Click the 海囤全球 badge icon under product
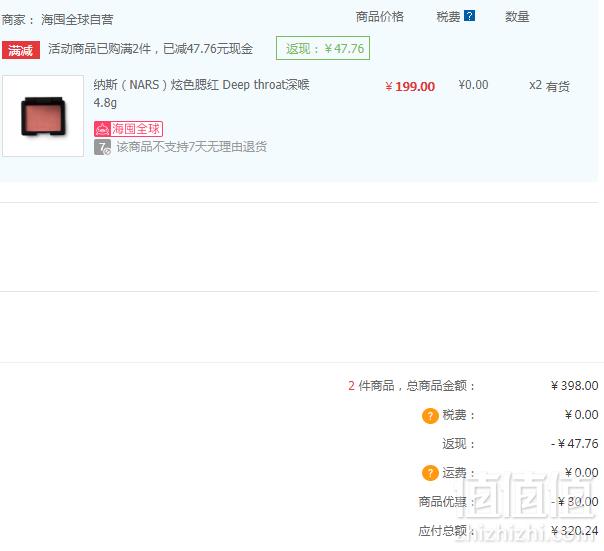 [x=128, y=129]
